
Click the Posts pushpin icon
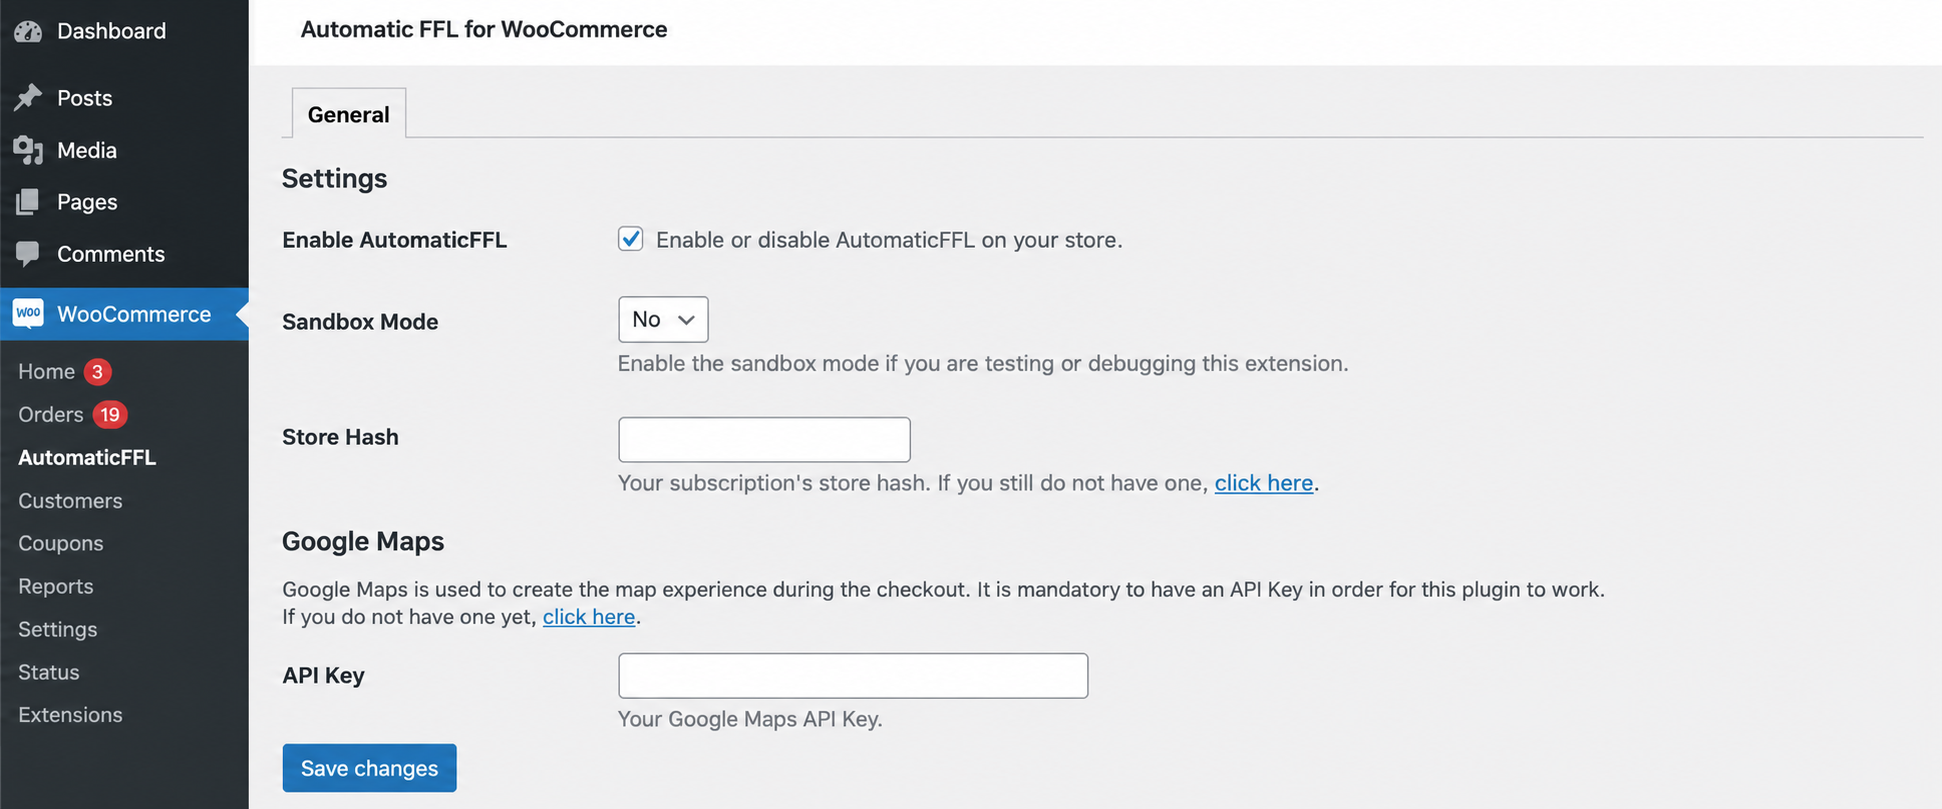(x=28, y=97)
